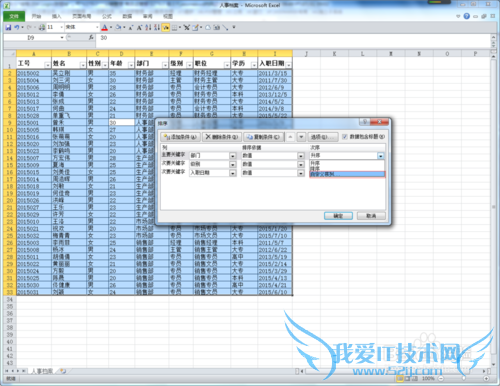
Task: Click the move condition up arrow button
Action: coord(290,137)
